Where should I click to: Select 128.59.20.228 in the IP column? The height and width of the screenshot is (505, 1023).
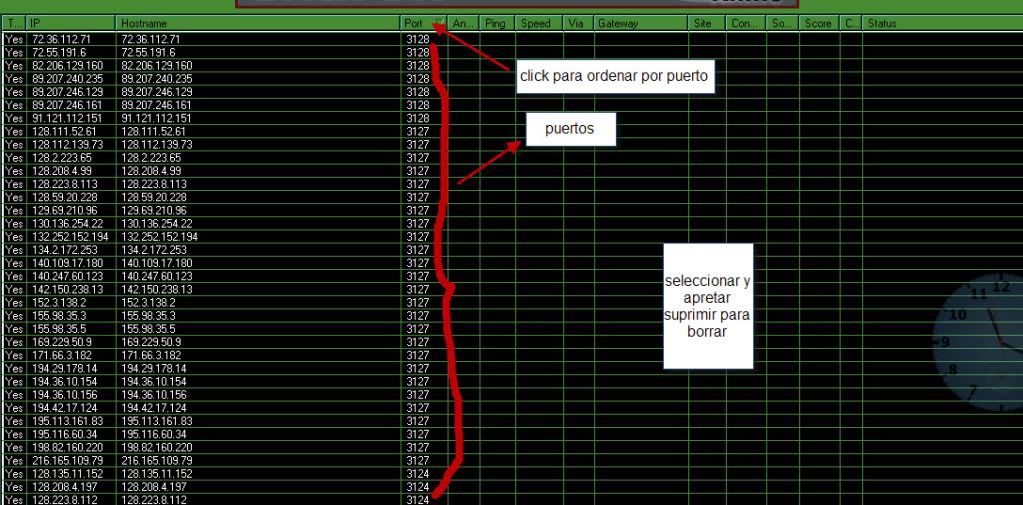64,197
